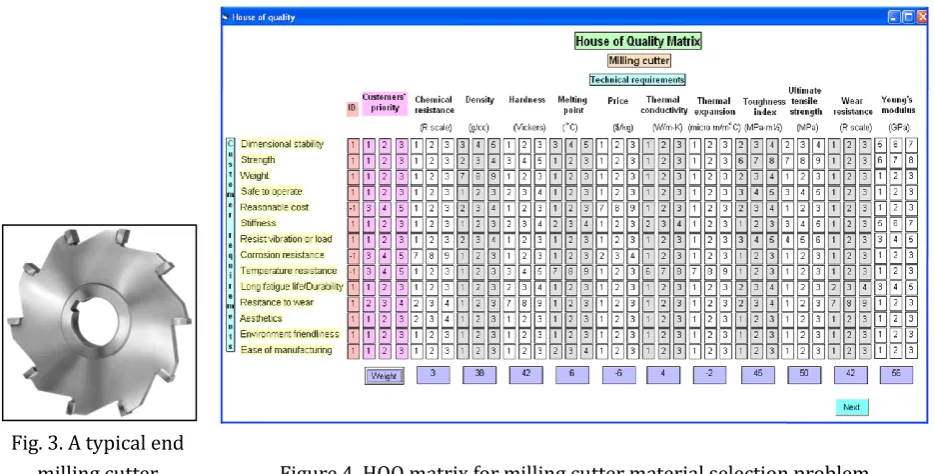Click the Technical requirements label

pyautogui.click(x=637, y=79)
